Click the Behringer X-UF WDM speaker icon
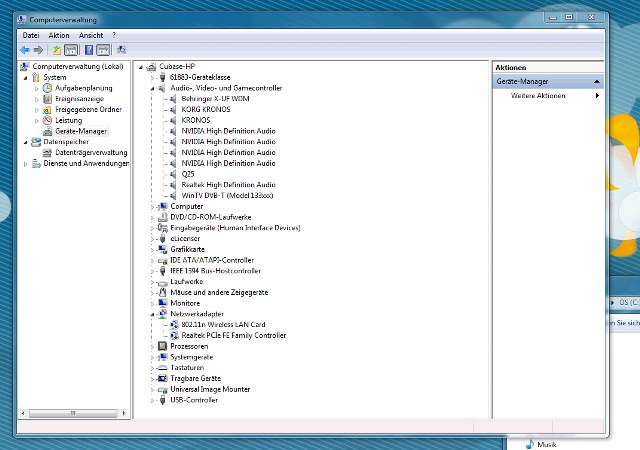Image resolution: width=640 pixels, height=450 pixels. [x=173, y=99]
